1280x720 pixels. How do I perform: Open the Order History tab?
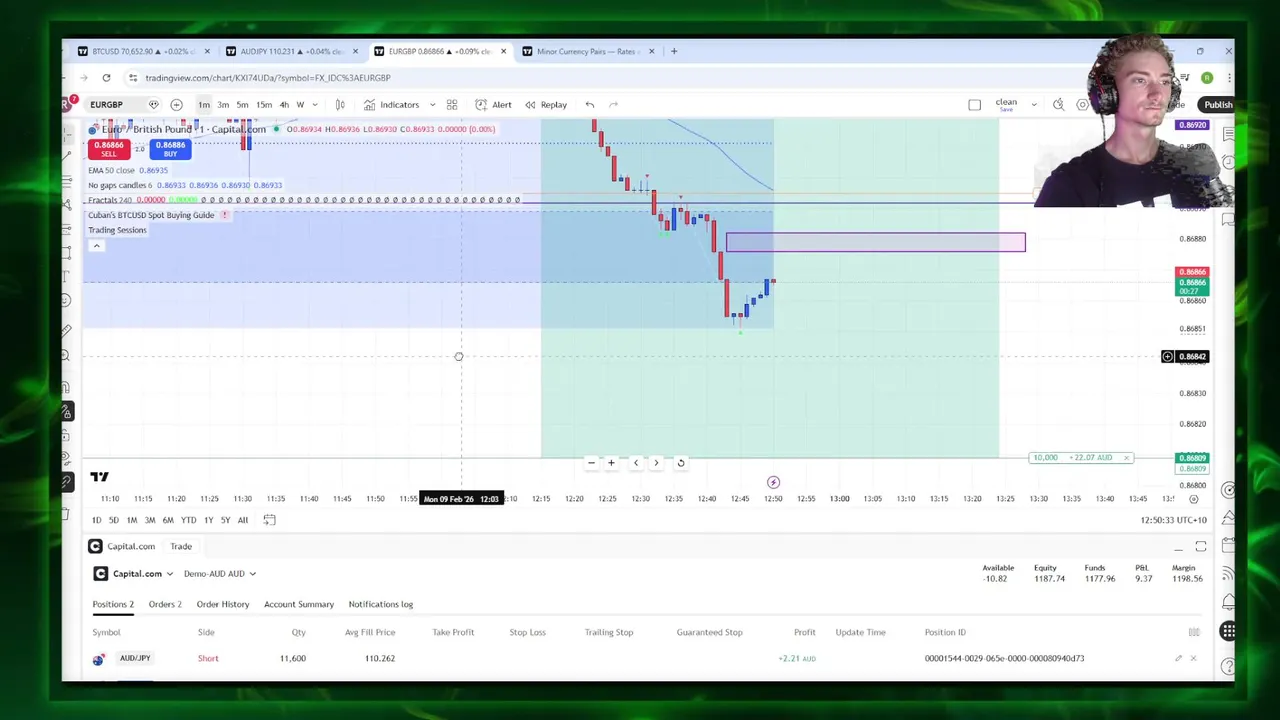[x=223, y=604]
